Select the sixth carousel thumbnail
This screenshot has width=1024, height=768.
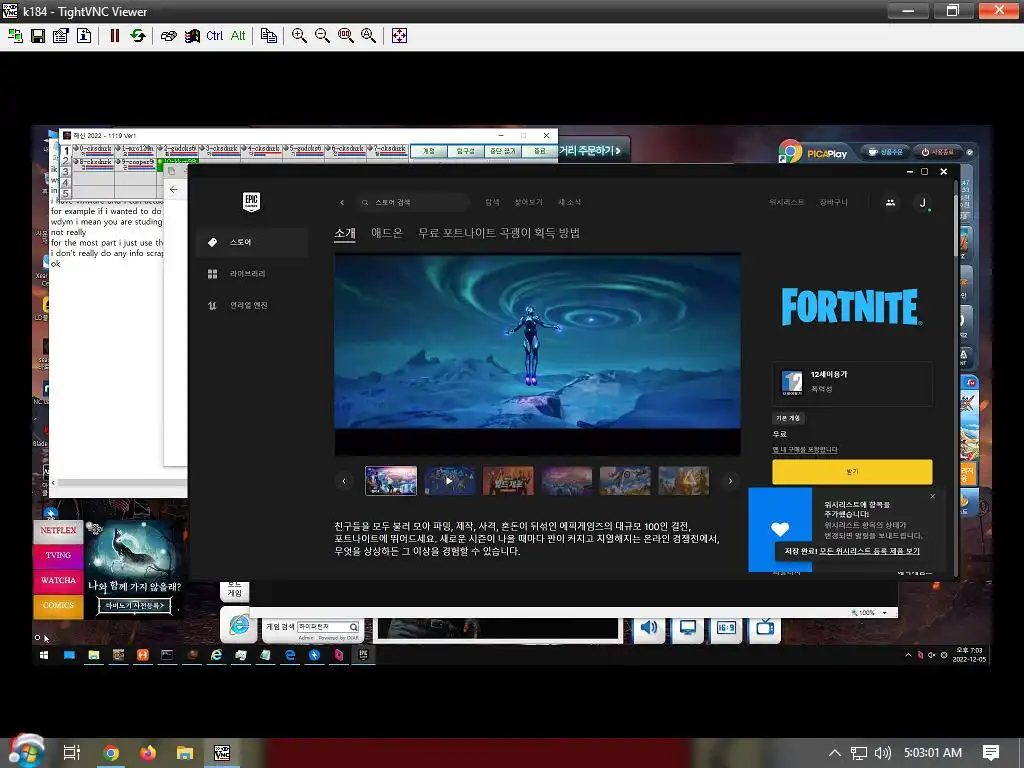pyautogui.click(x=684, y=481)
